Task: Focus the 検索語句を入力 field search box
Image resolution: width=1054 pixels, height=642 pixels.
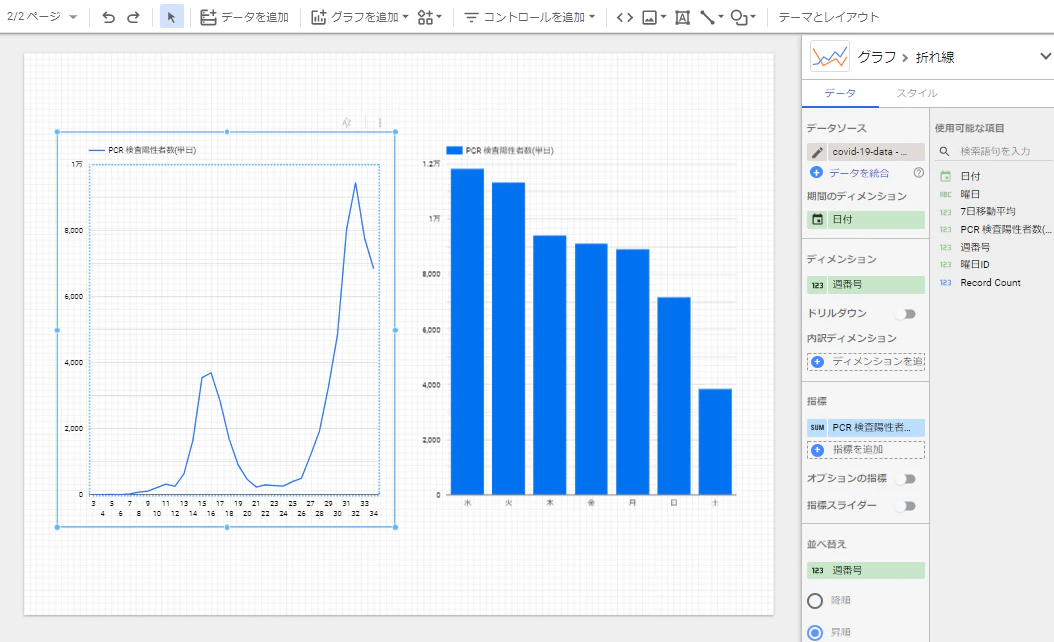Action: pos(994,151)
